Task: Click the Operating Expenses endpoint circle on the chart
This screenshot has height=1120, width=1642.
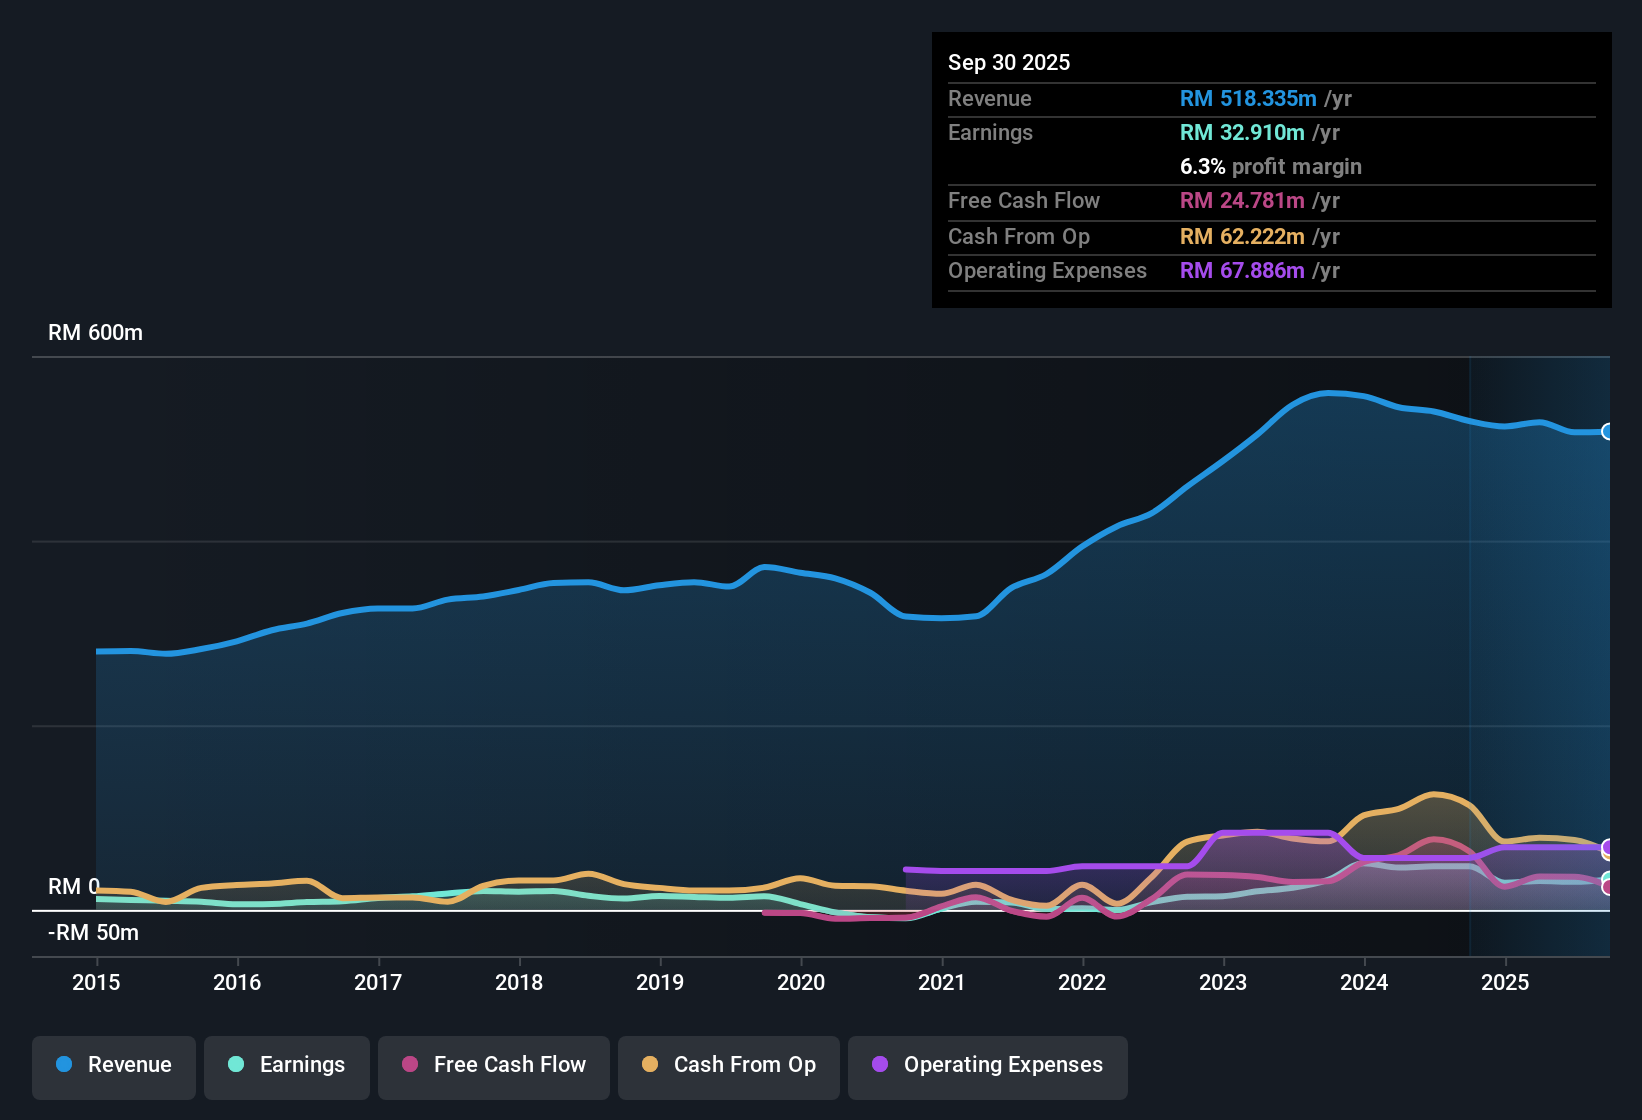Action: click(x=1609, y=848)
